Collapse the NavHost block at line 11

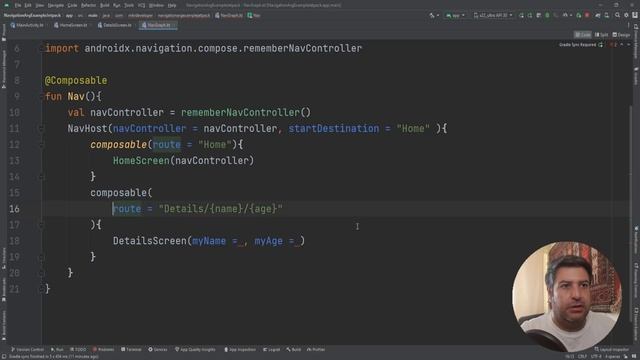pos(41,129)
